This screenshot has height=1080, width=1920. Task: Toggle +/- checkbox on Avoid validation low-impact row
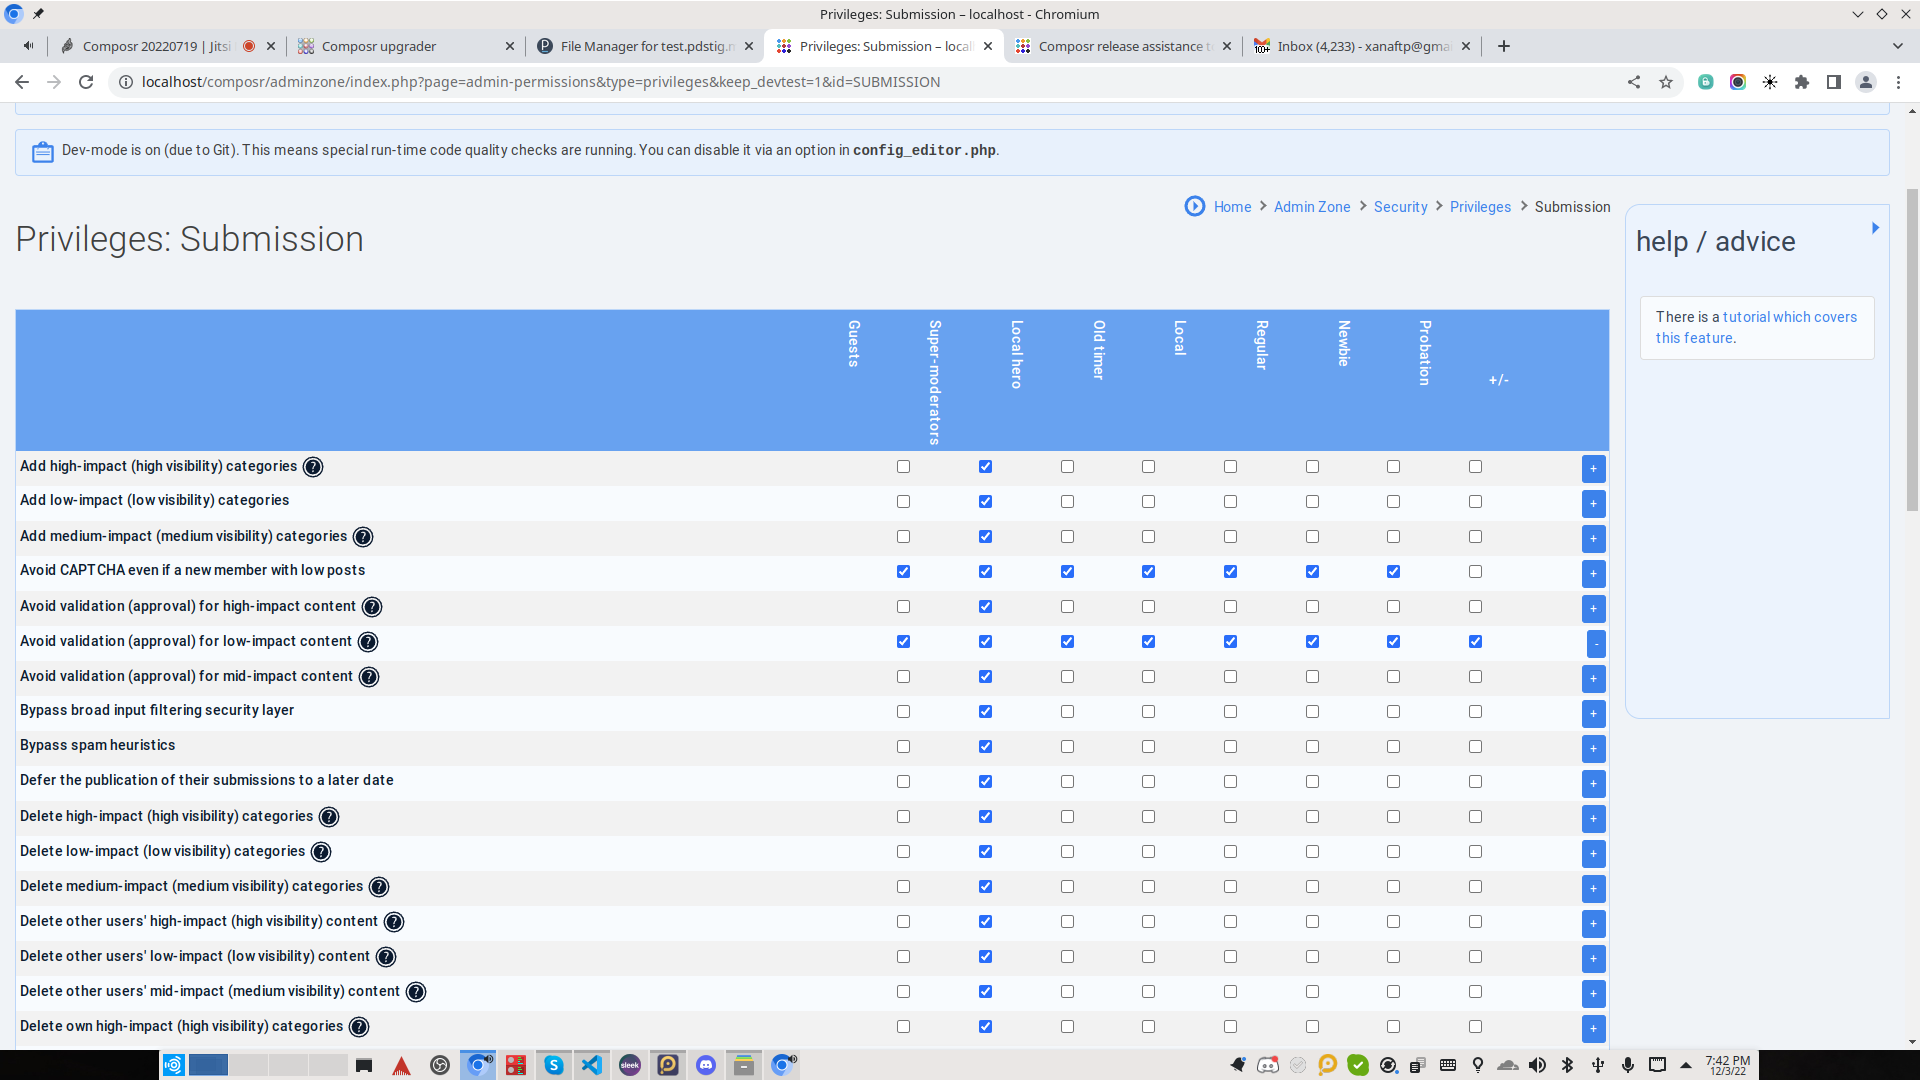[x=1475, y=642]
